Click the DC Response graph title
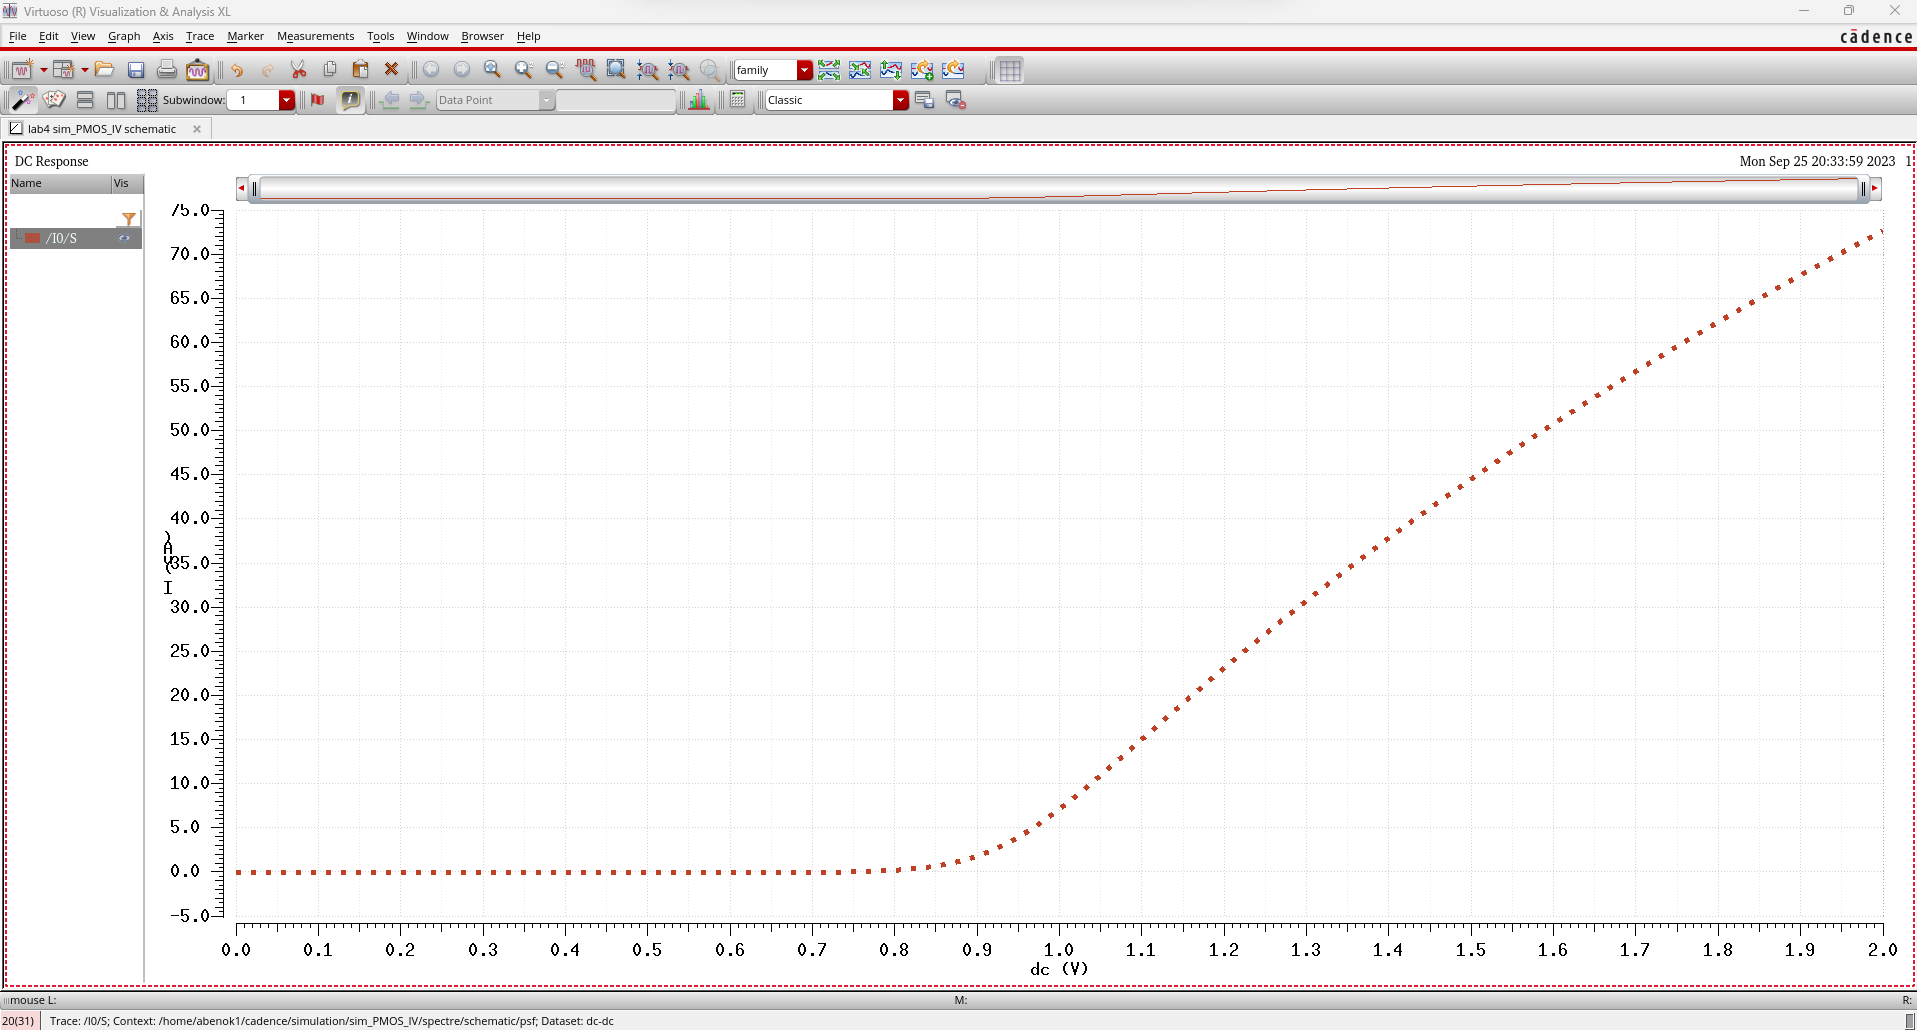Image resolution: width=1917 pixels, height=1030 pixels. [52, 161]
